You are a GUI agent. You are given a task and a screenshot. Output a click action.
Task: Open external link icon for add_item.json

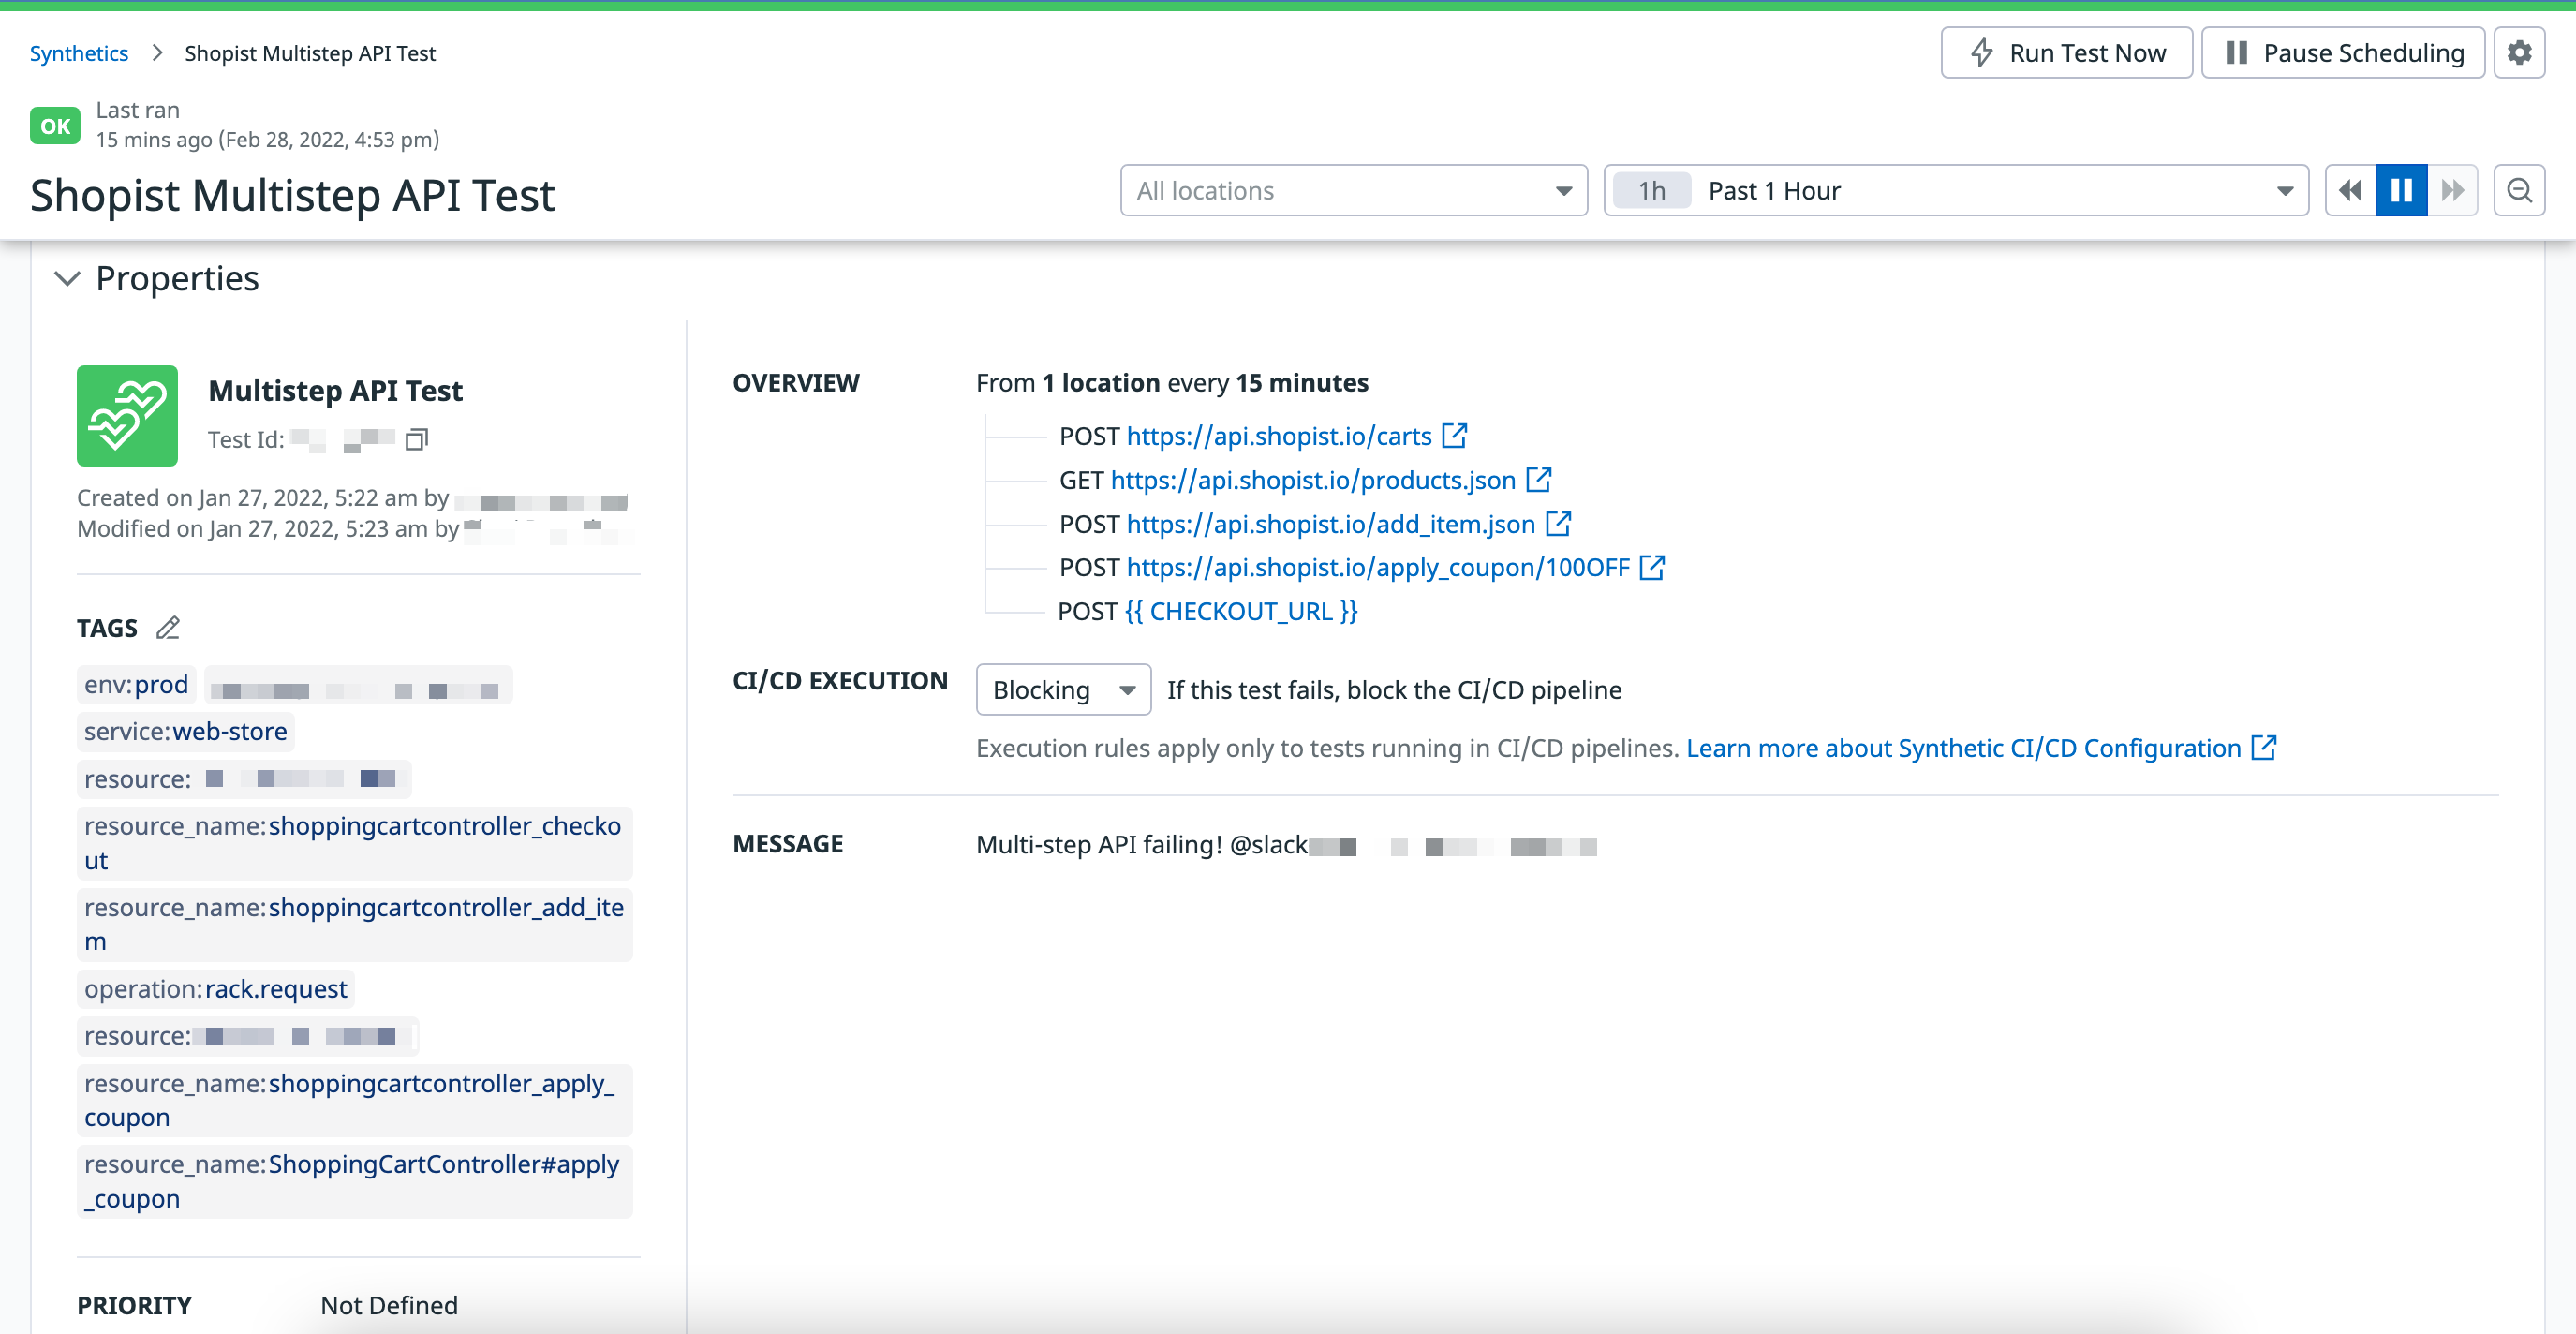[1558, 524]
